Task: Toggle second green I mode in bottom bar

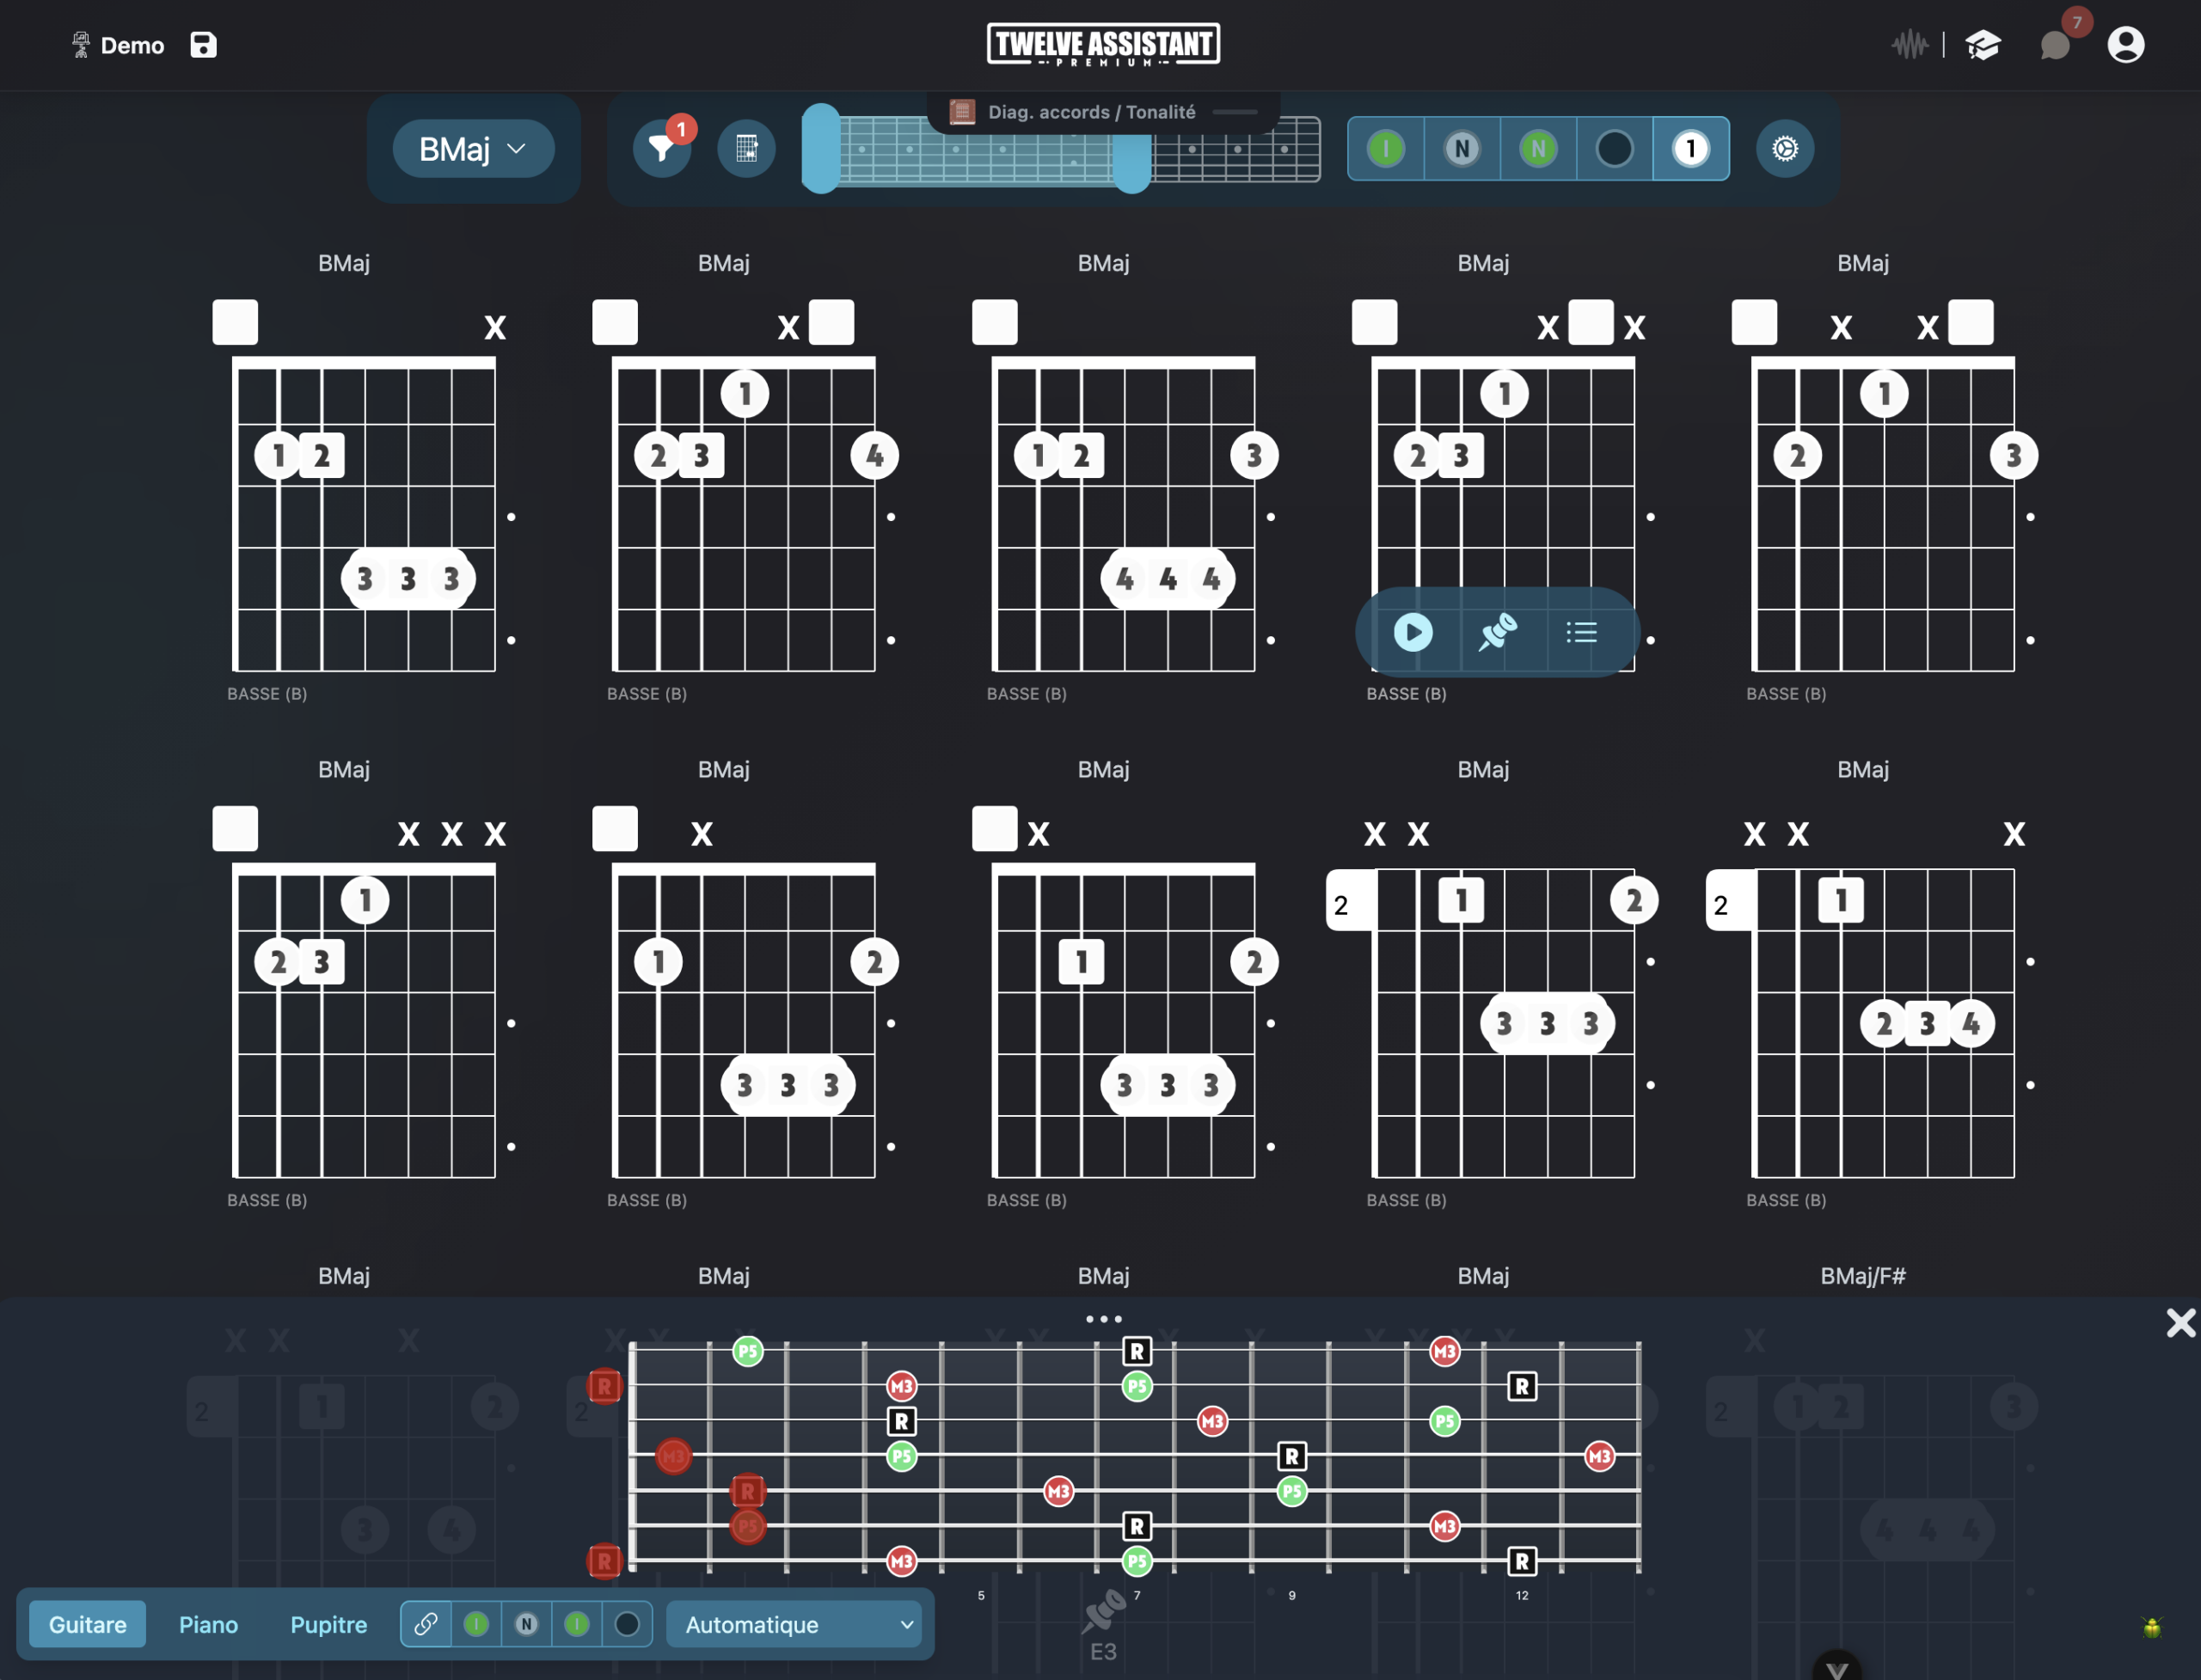Action: [x=577, y=1624]
